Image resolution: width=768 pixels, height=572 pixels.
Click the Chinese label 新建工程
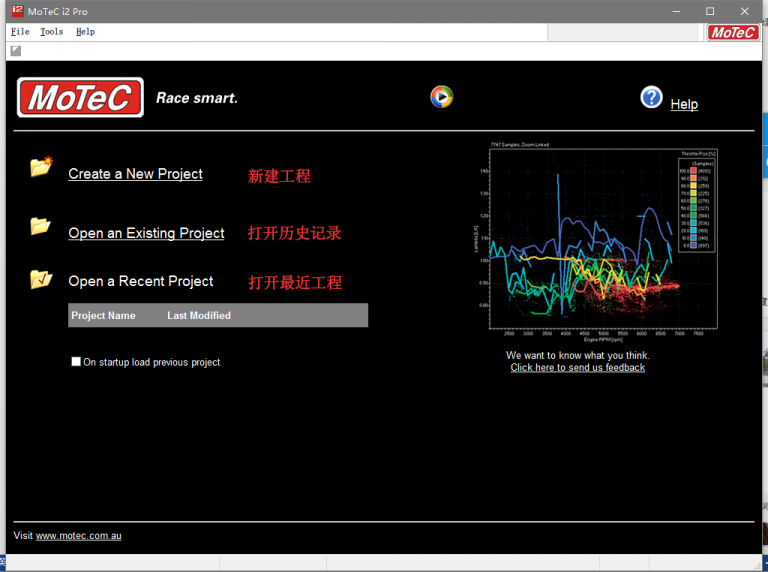(279, 176)
